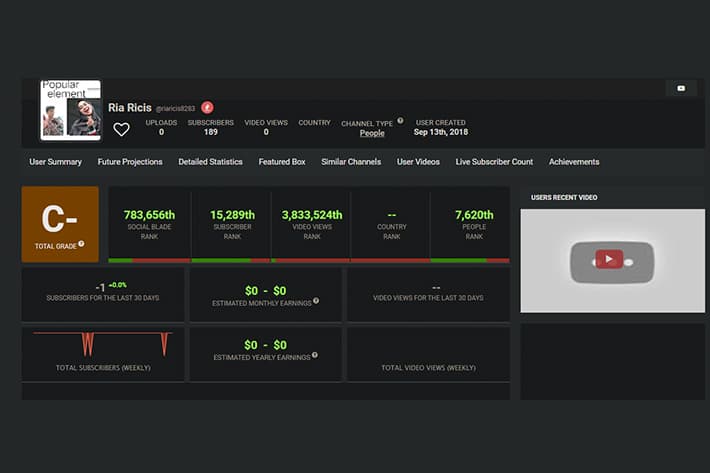Open Live Subscriber Count tab

click(494, 162)
